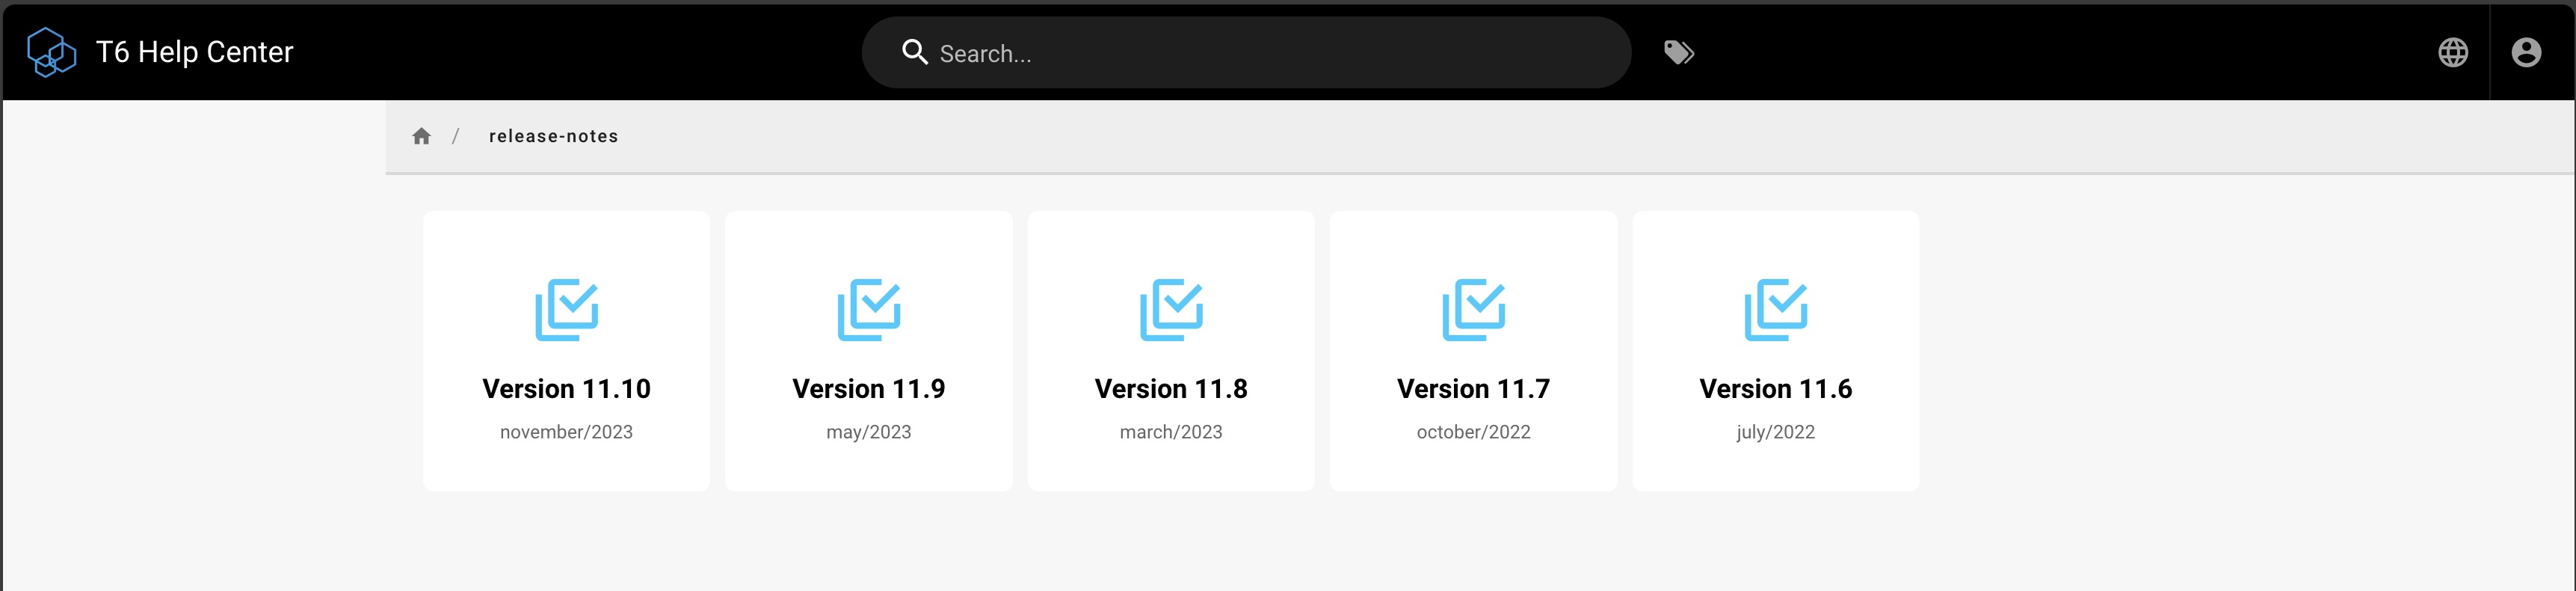Open the language globe icon
The width and height of the screenshot is (2576, 591).
[x=2452, y=52]
